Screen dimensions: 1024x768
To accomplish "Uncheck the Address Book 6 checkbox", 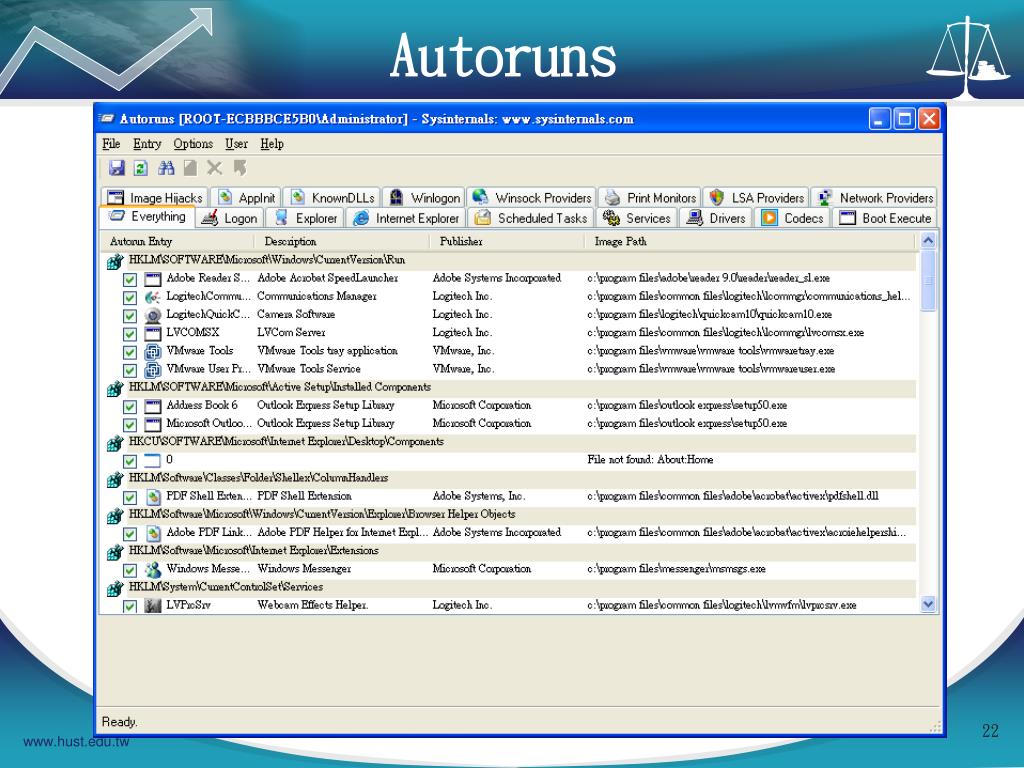I will [x=130, y=407].
